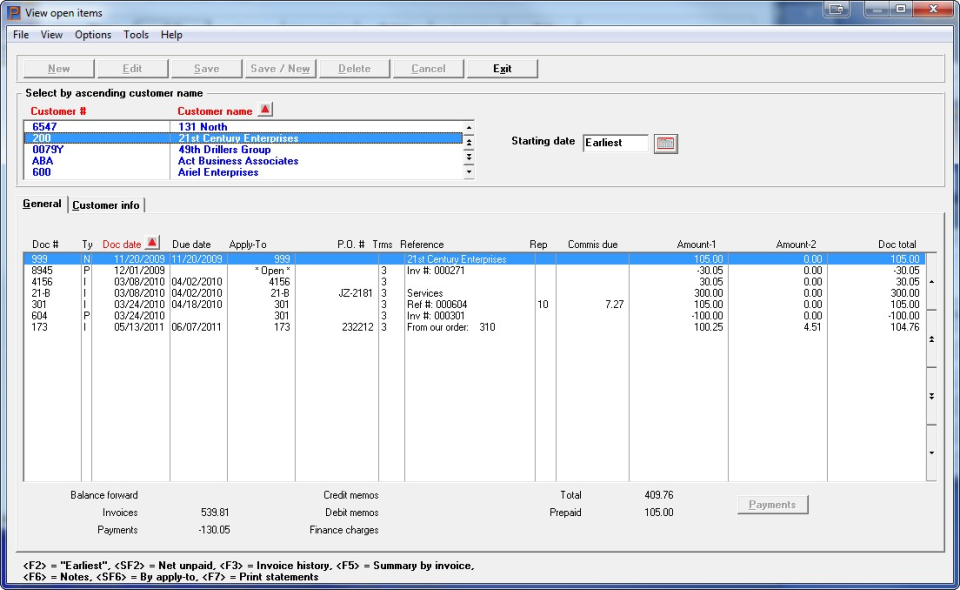Open the calendar picker beside Starting date

pyautogui.click(x=668, y=143)
